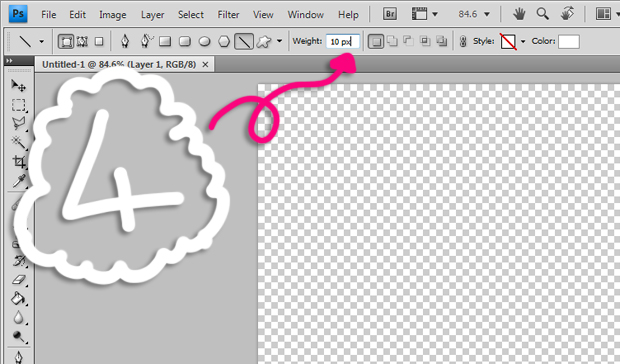Expand the tools panel double-arrow
Image resolution: width=620 pixels, height=364 pixels.
(x=9, y=60)
